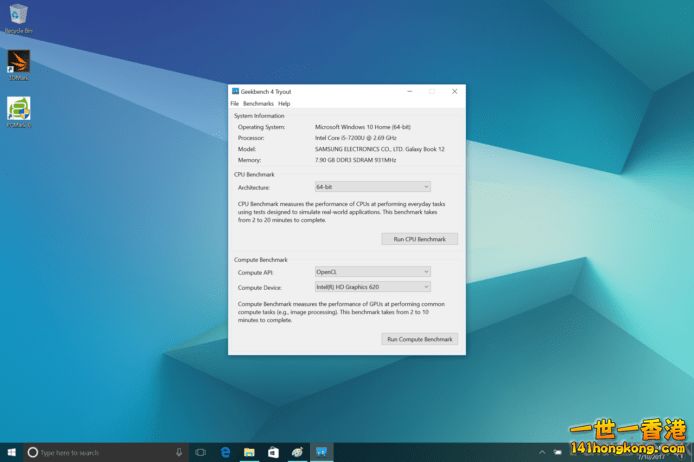Click the SAMSUNG ELECTRONICS Galaxy Book 12 text

(380, 149)
